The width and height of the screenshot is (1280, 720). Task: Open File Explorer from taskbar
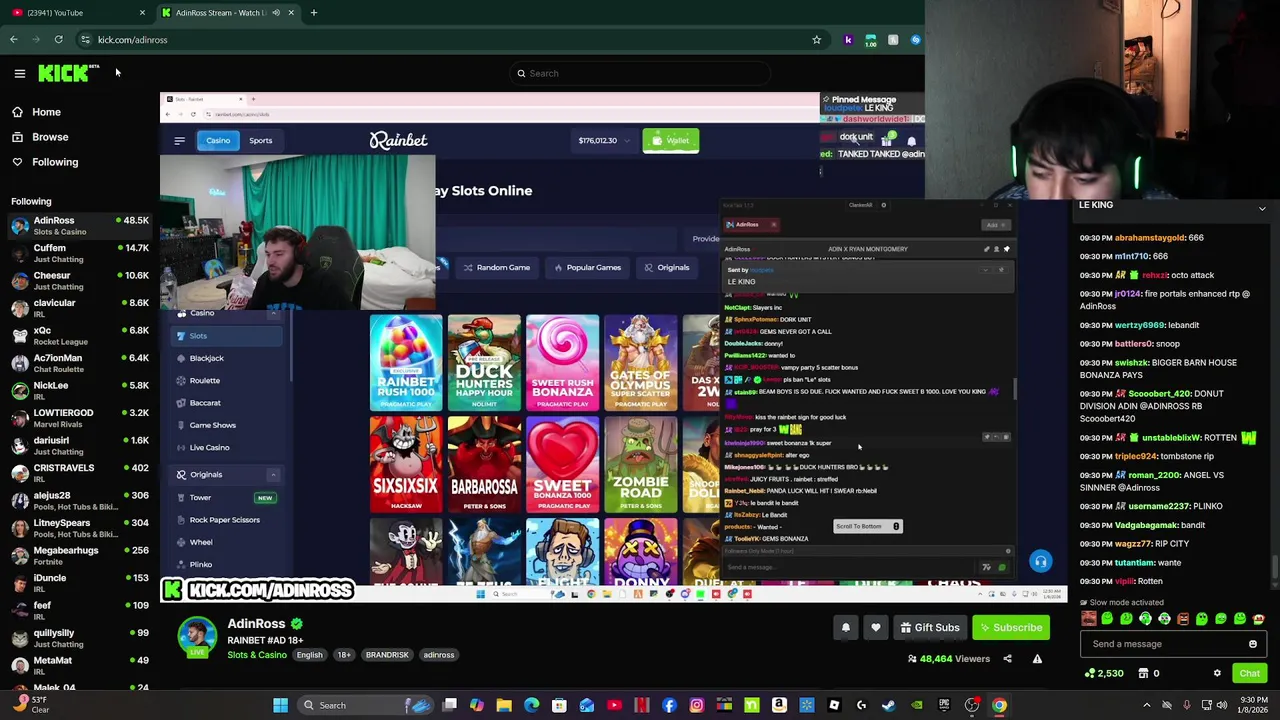tap(504, 705)
